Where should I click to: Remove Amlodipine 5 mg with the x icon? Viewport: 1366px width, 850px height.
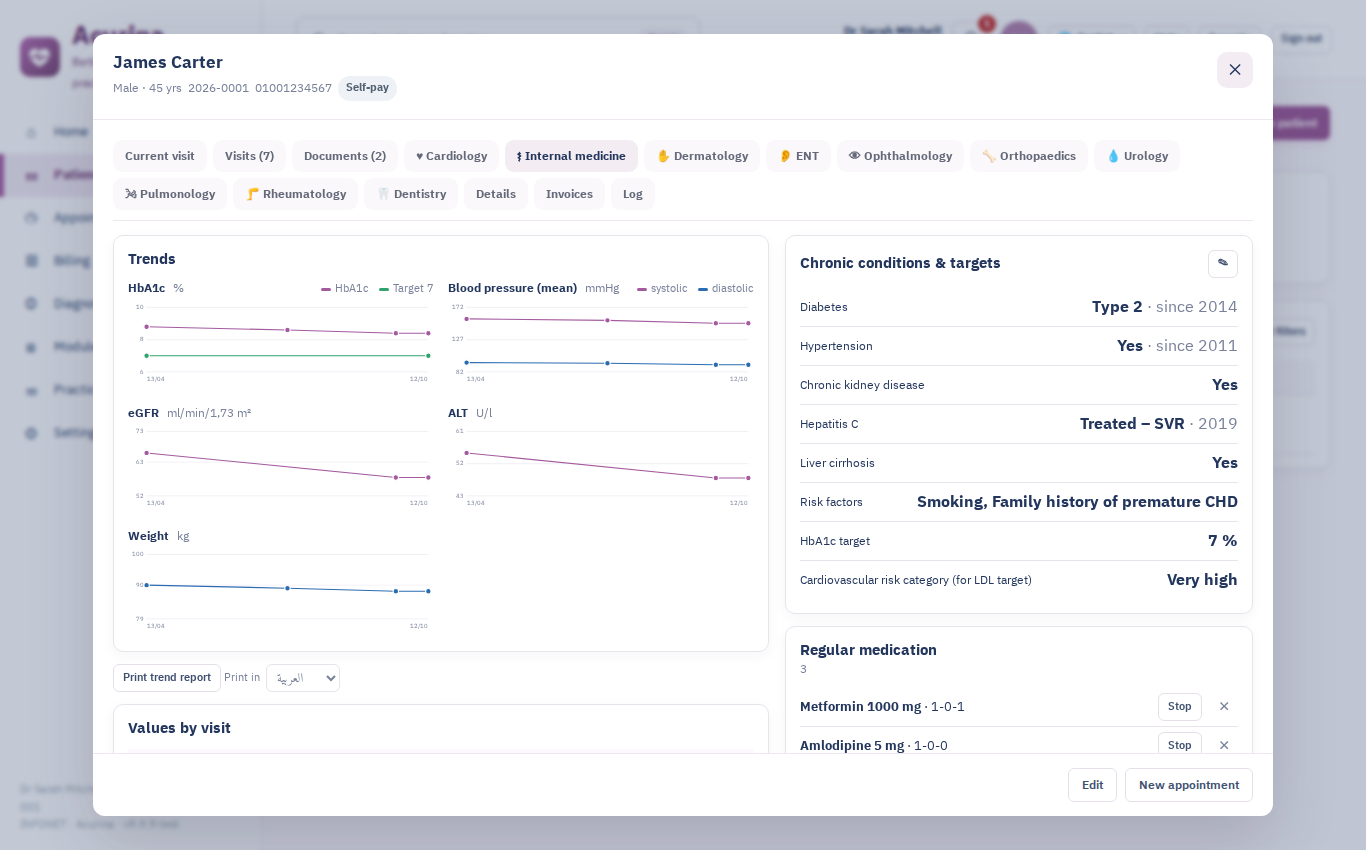(1224, 746)
